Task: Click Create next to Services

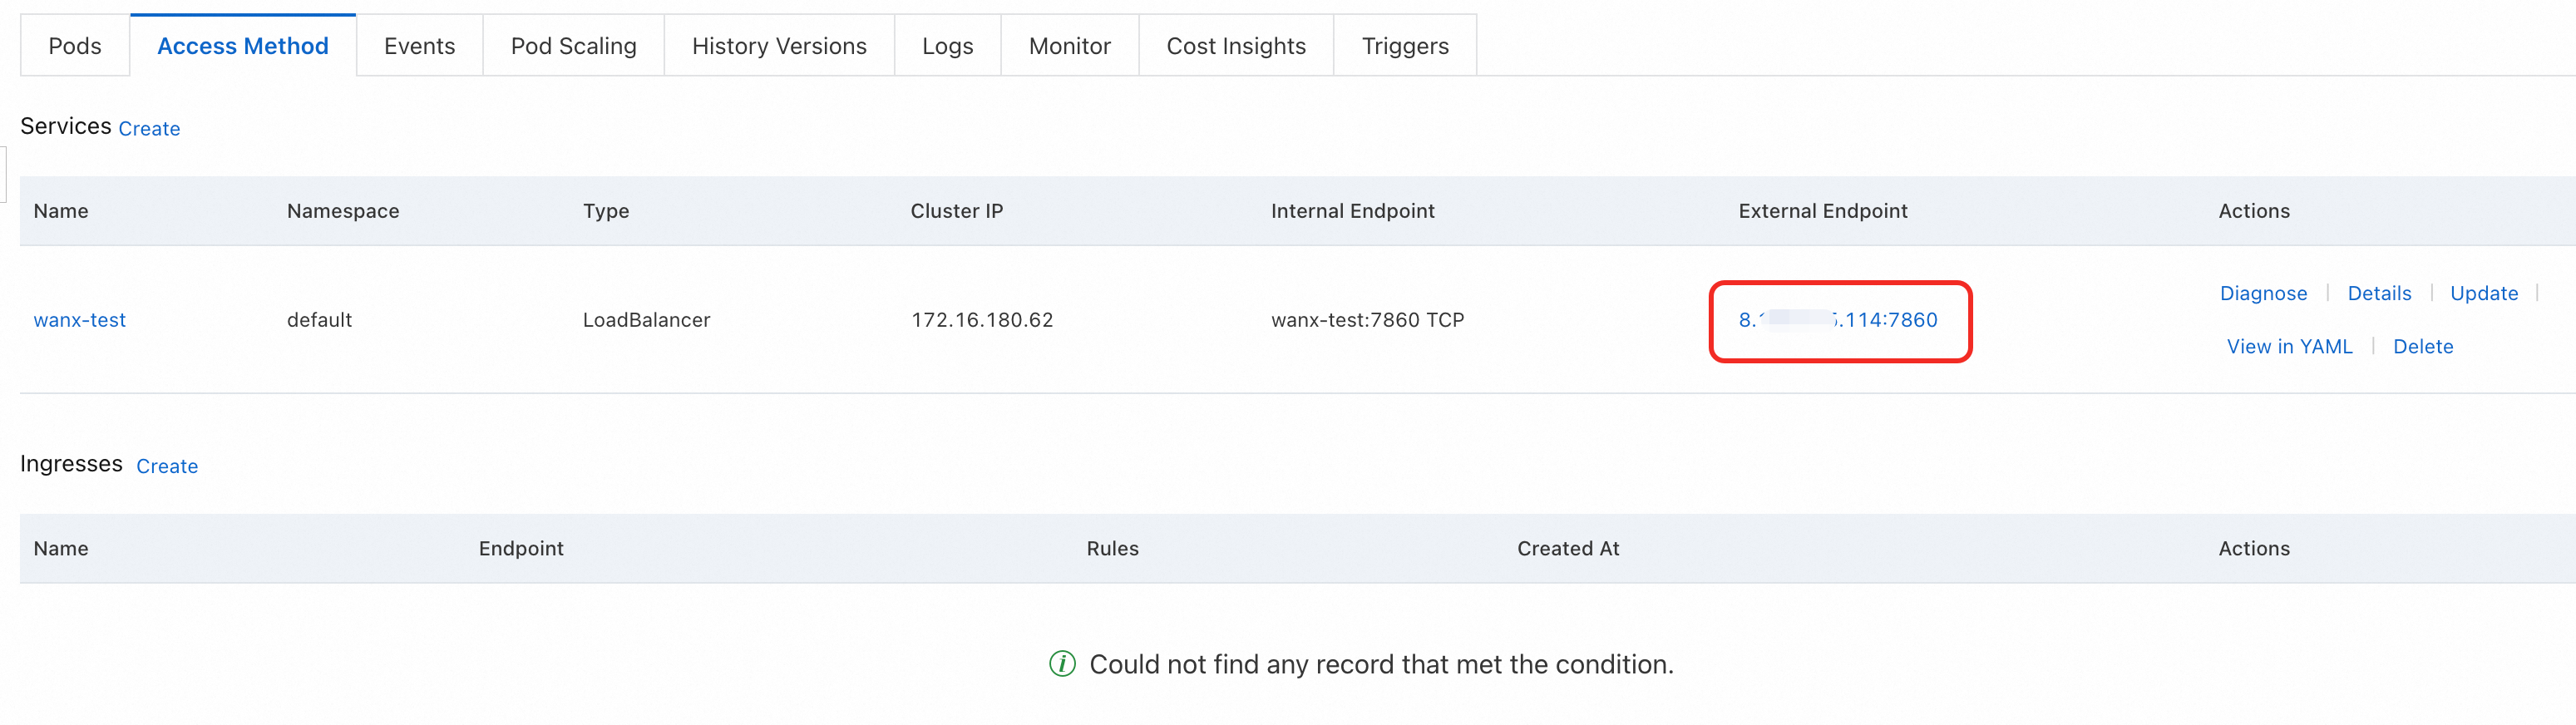Action: (x=149, y=129)
